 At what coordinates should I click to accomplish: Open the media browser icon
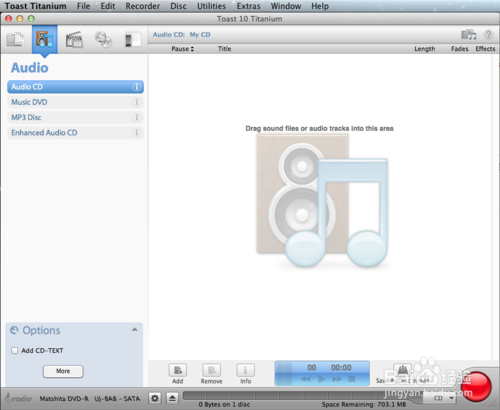point(468,34)
